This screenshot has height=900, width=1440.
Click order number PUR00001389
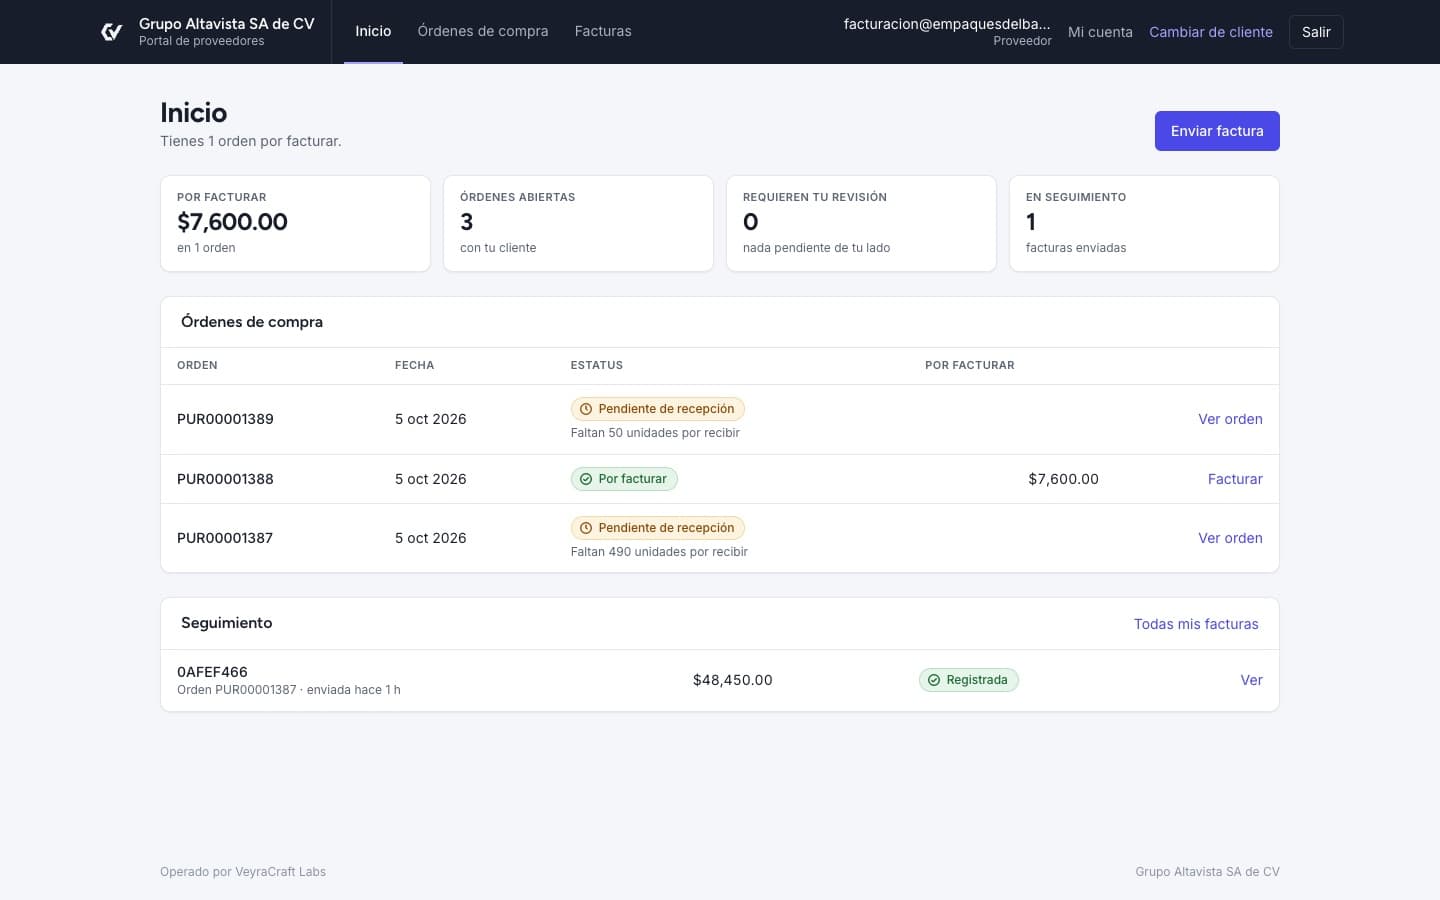pyautogui.click(x=225, y=419)
